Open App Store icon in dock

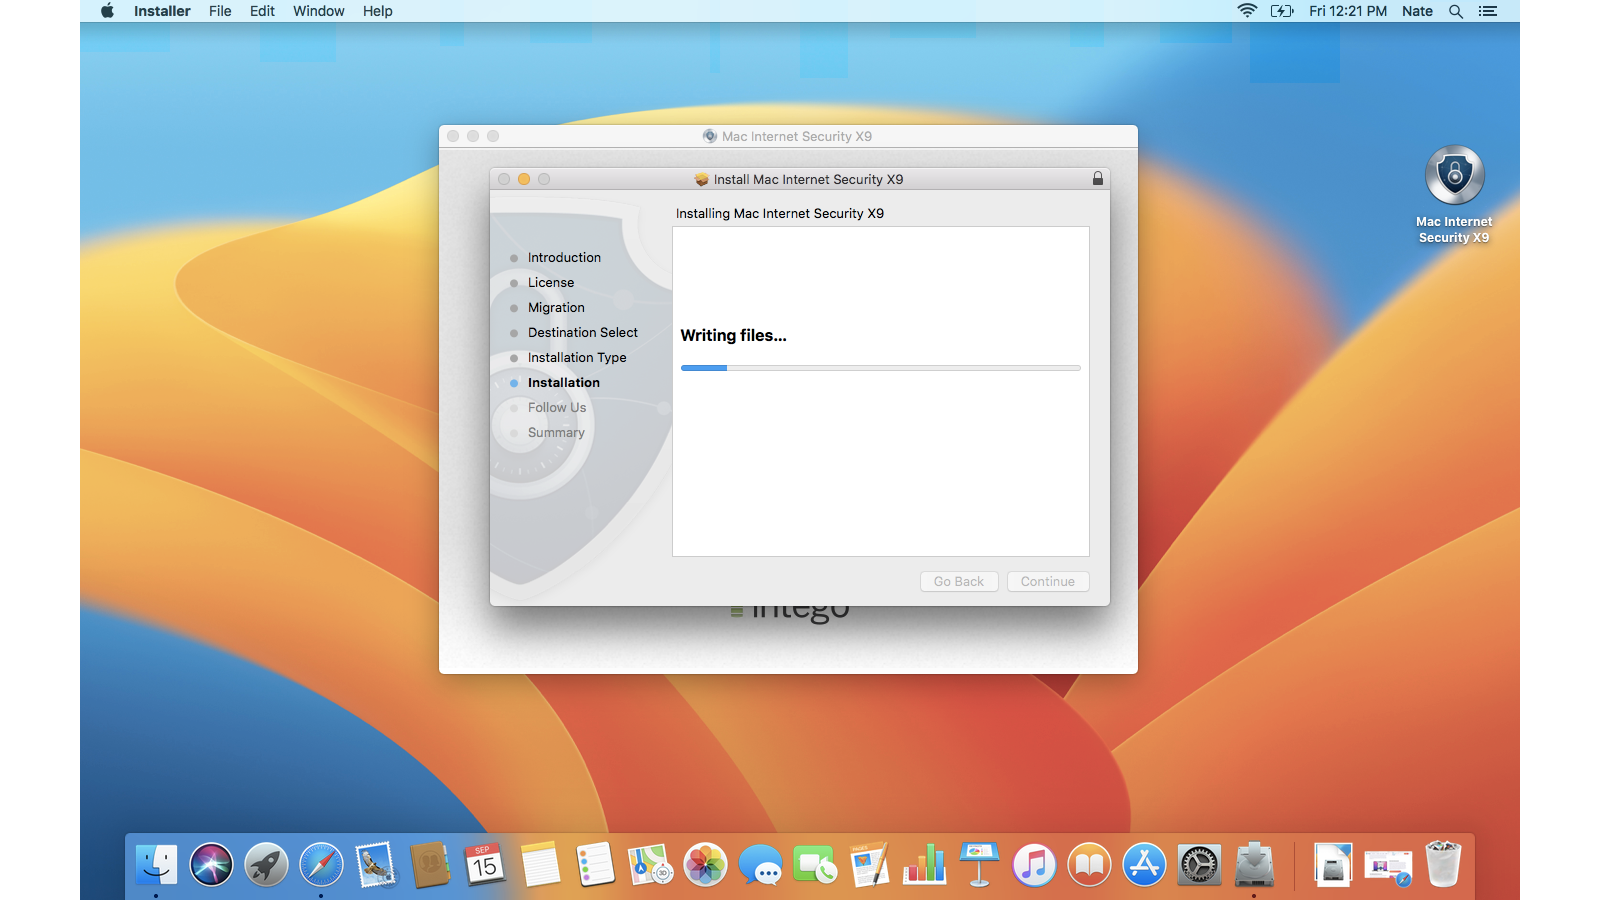[1144, 865]
